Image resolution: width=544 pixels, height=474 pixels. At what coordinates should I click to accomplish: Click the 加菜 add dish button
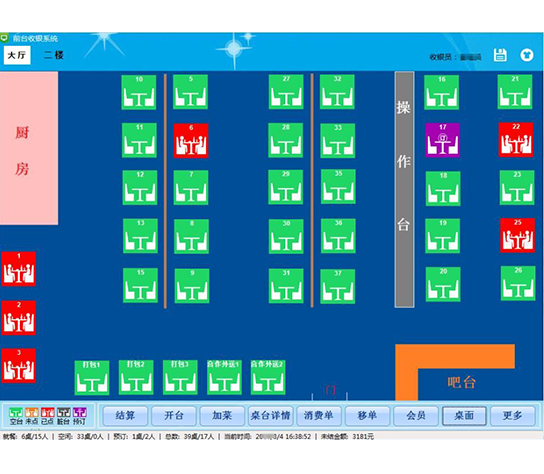(x=222, y=415)
